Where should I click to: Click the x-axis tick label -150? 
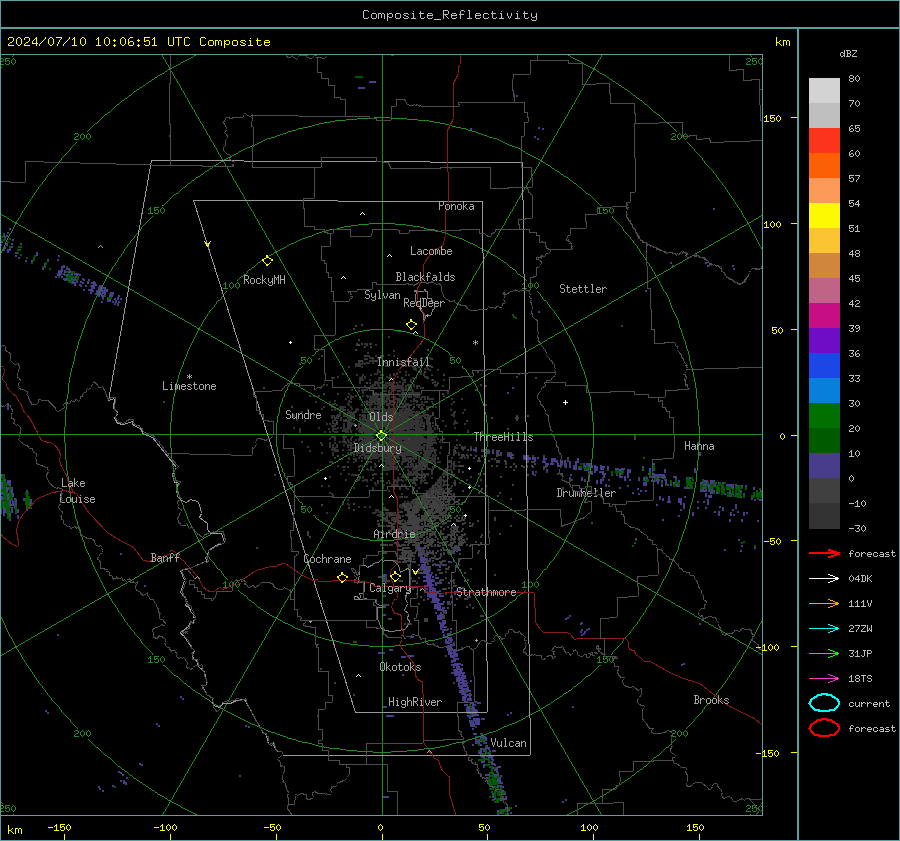[x=59, y=827]
